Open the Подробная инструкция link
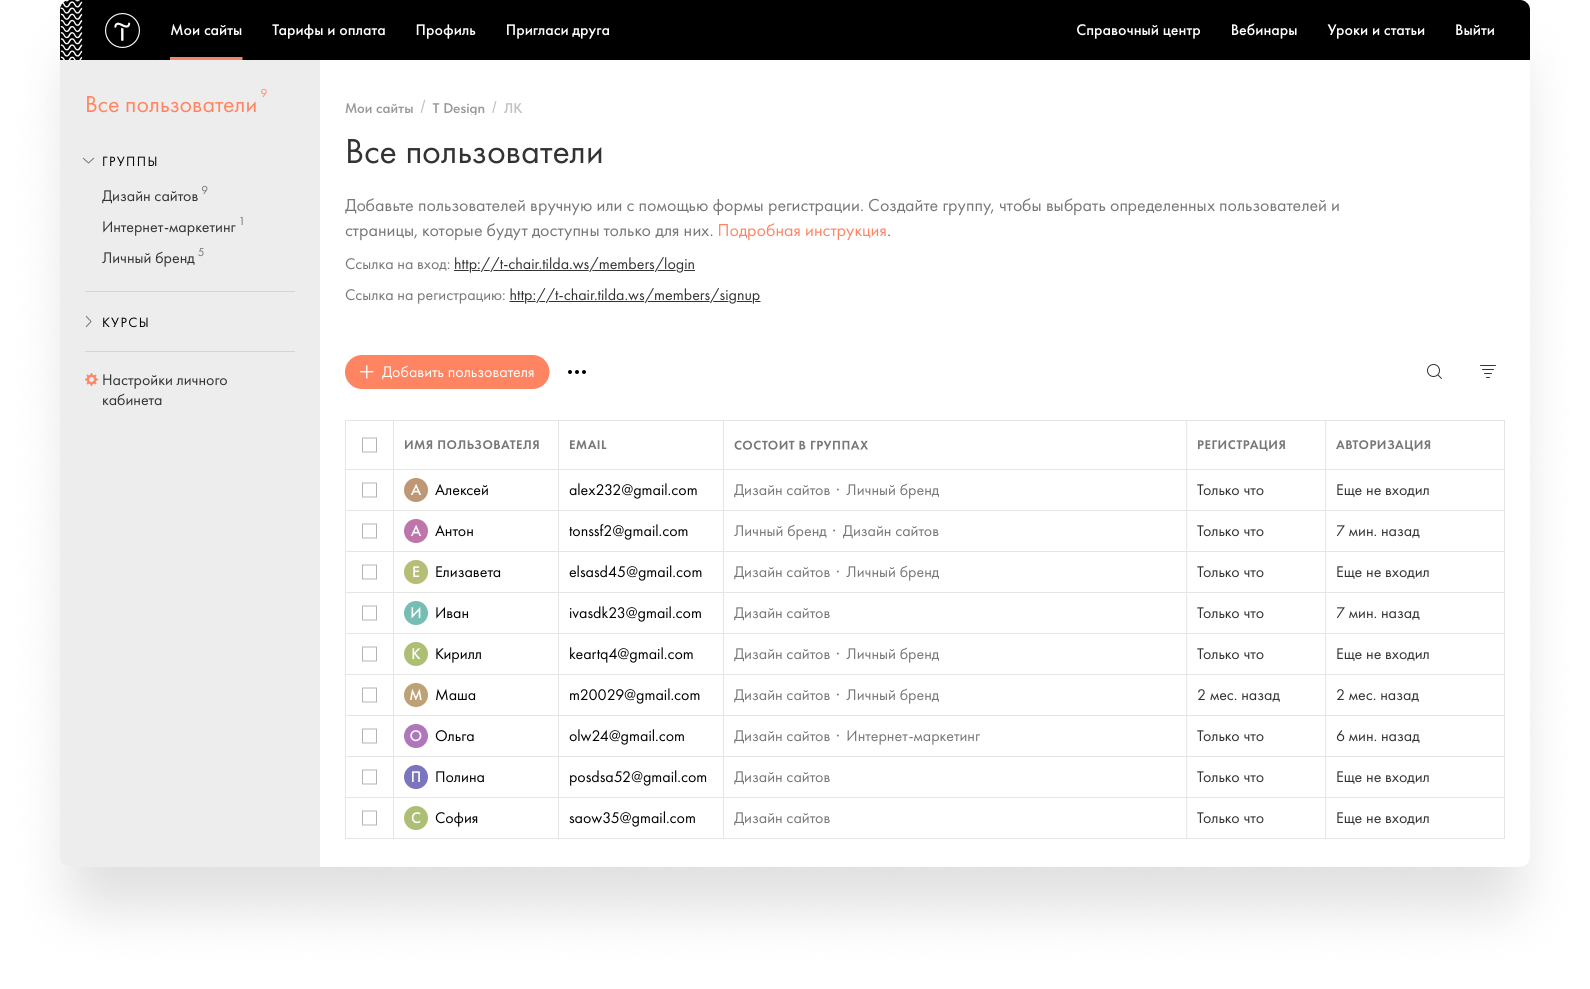The width and height of the screenshot is (1590, 989). coord(802,231)
